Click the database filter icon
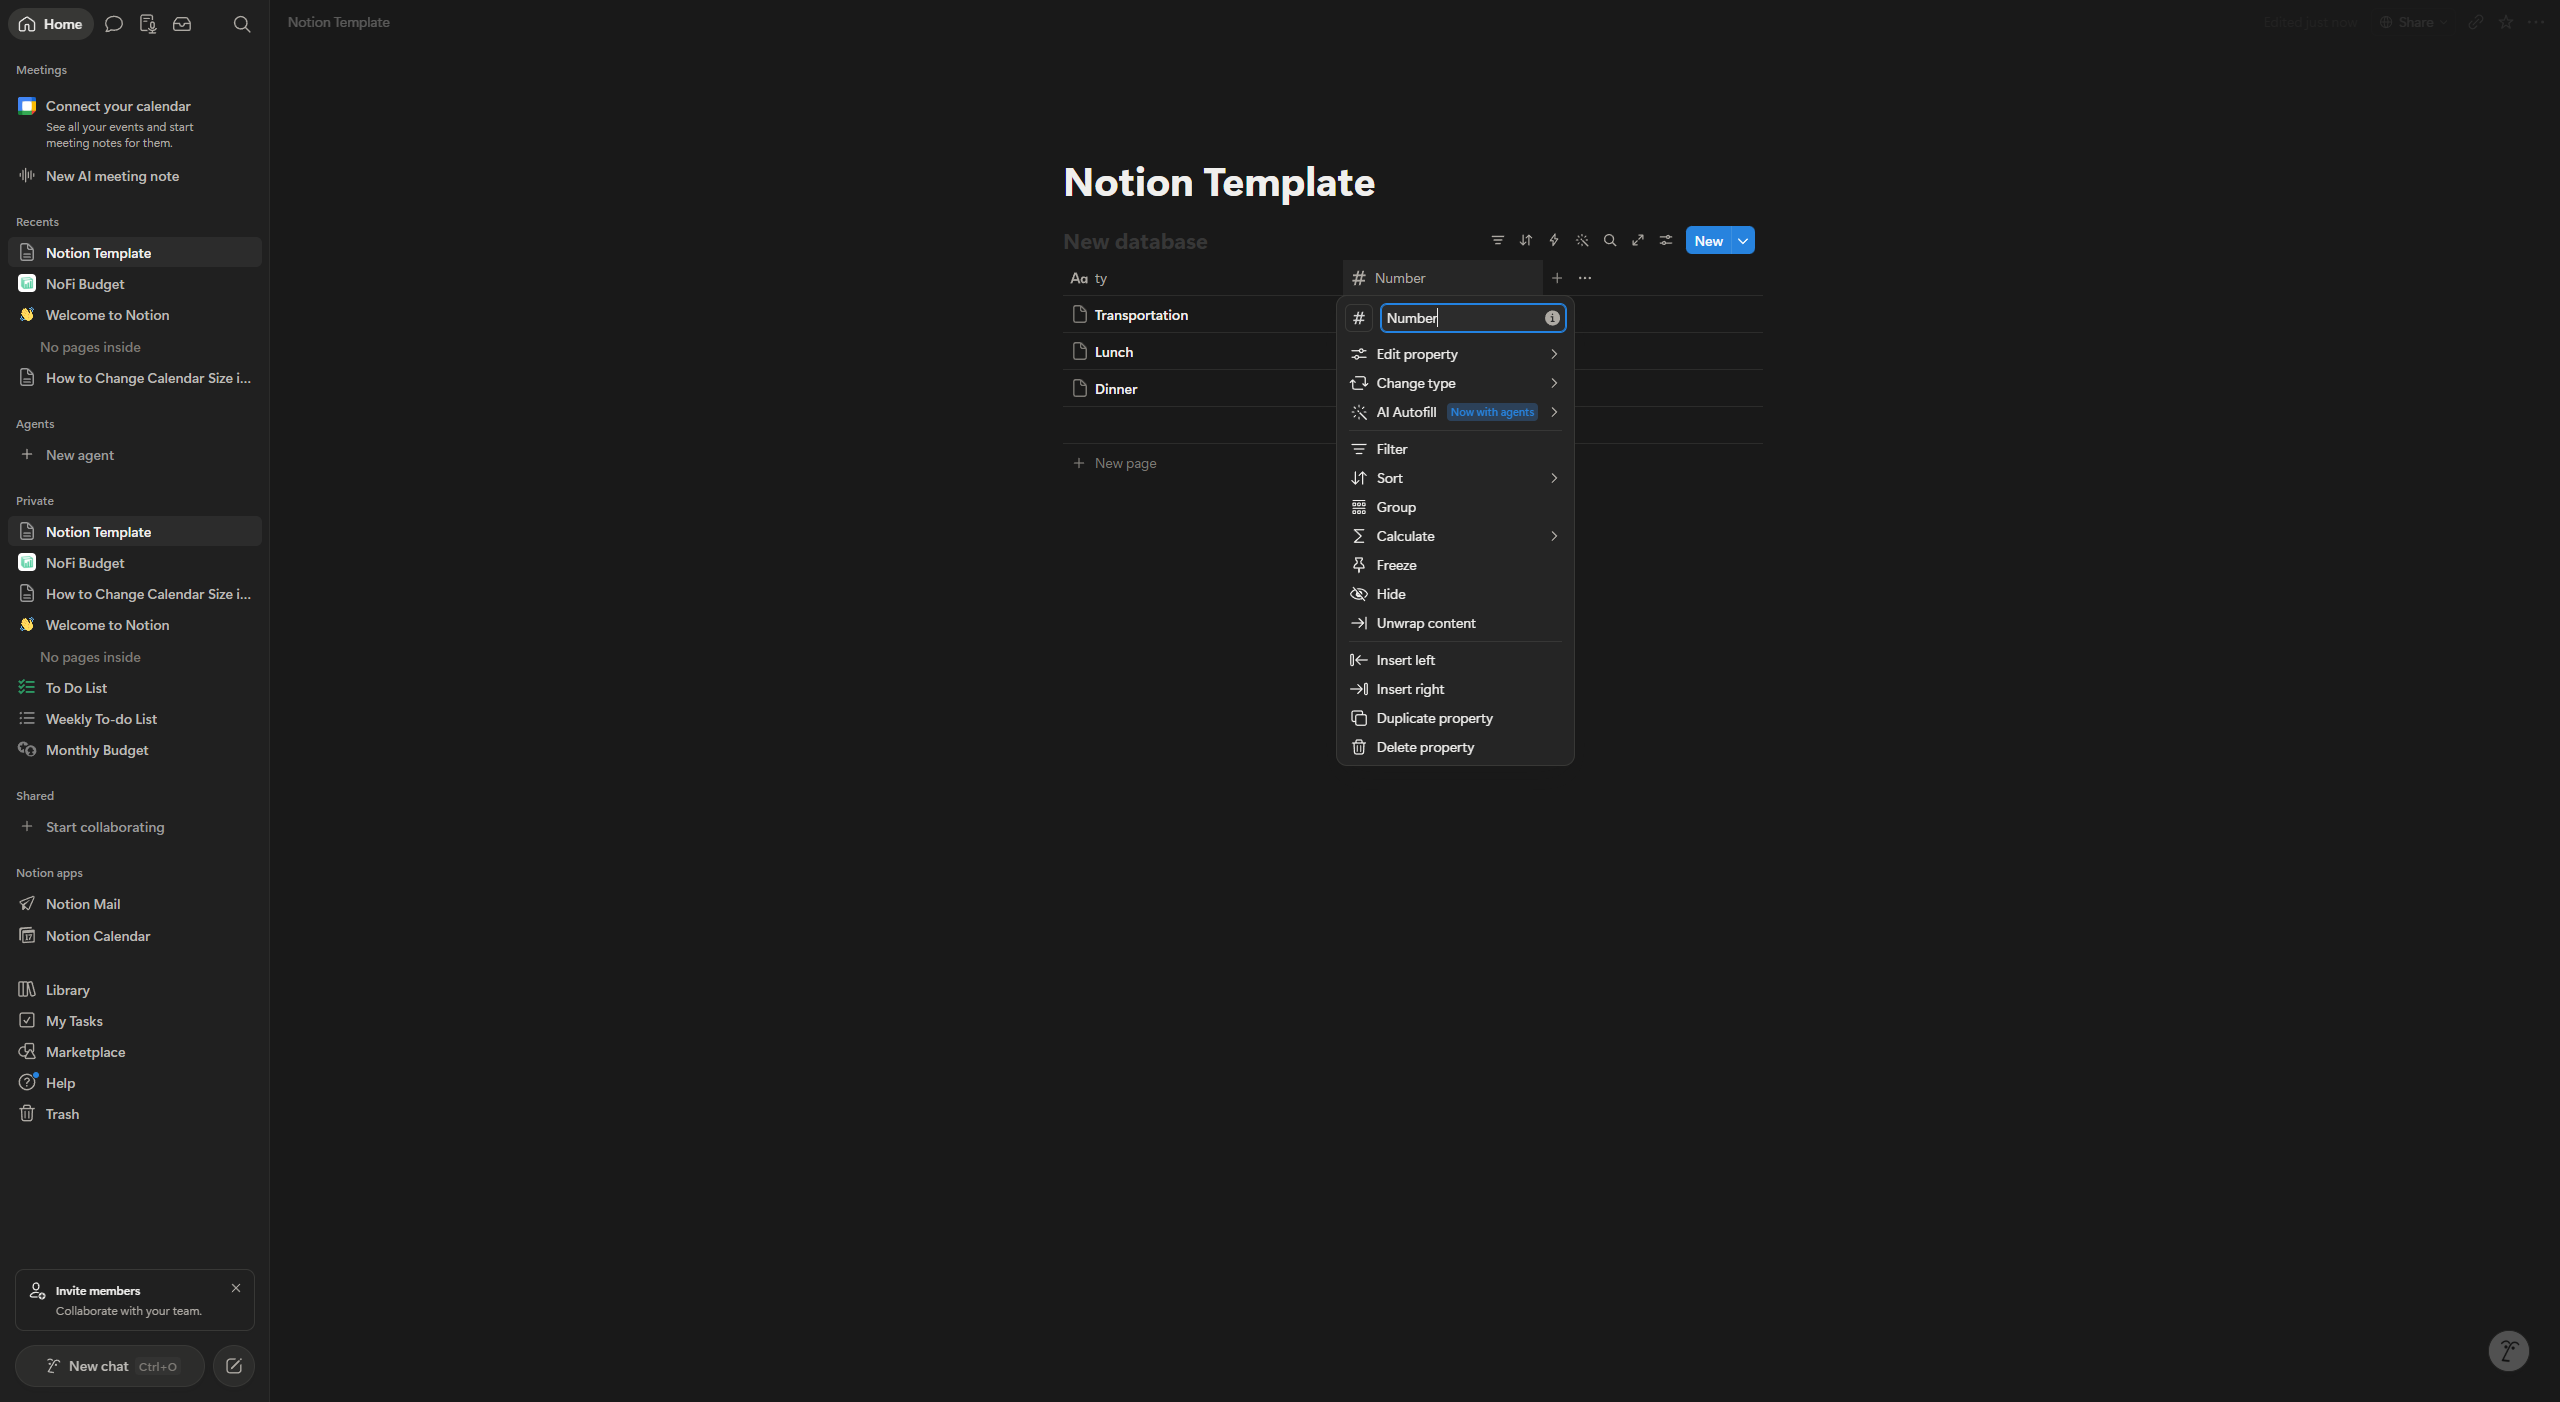This screenshot has height=1402, width=2560. [1497, 240]
